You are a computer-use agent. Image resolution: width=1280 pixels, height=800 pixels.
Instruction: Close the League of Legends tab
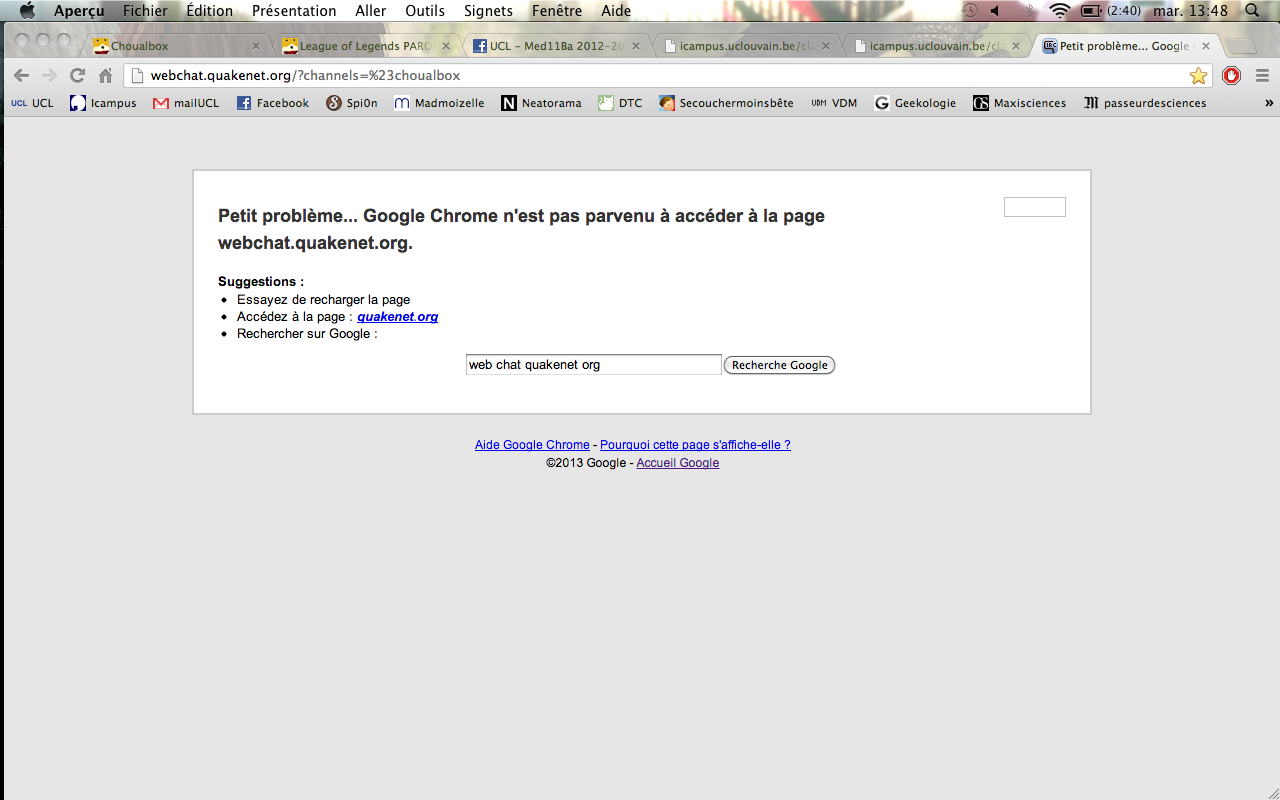446,46
